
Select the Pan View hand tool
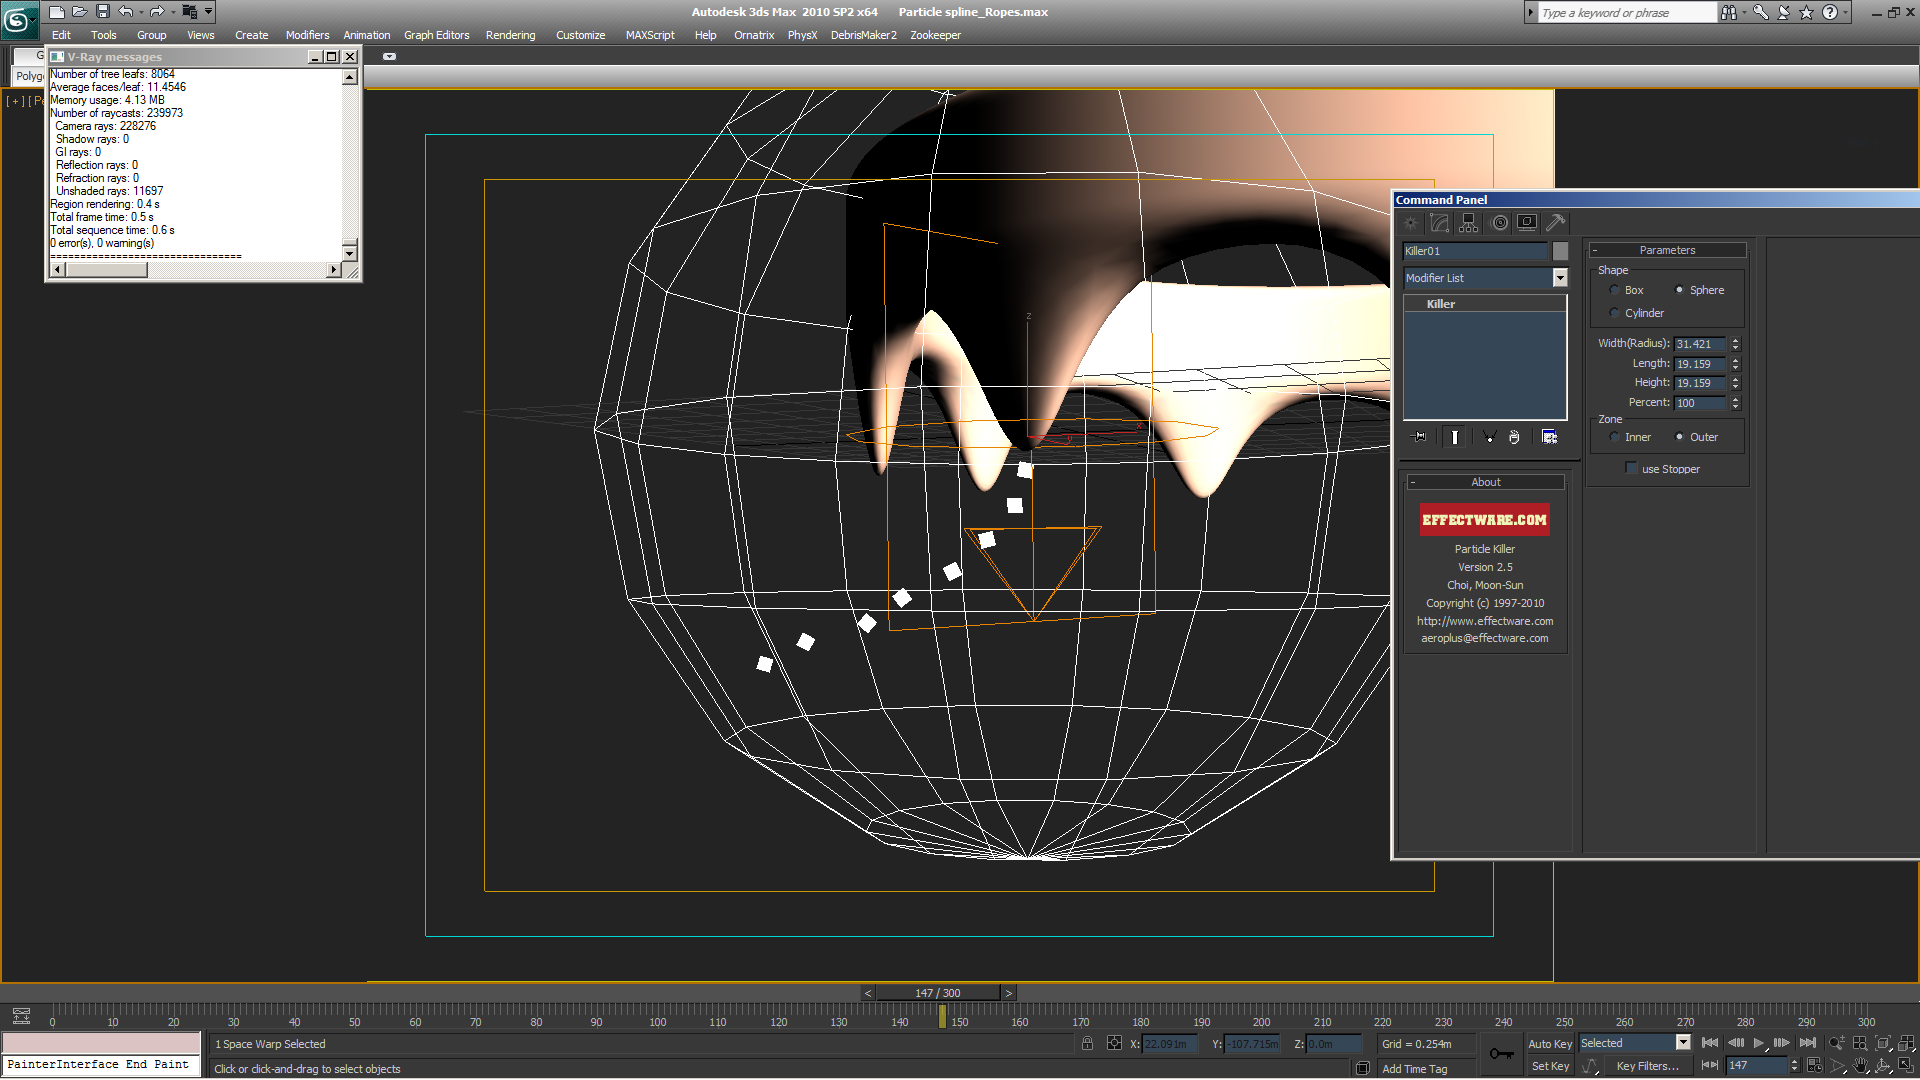click(x=1860, y=1066)
